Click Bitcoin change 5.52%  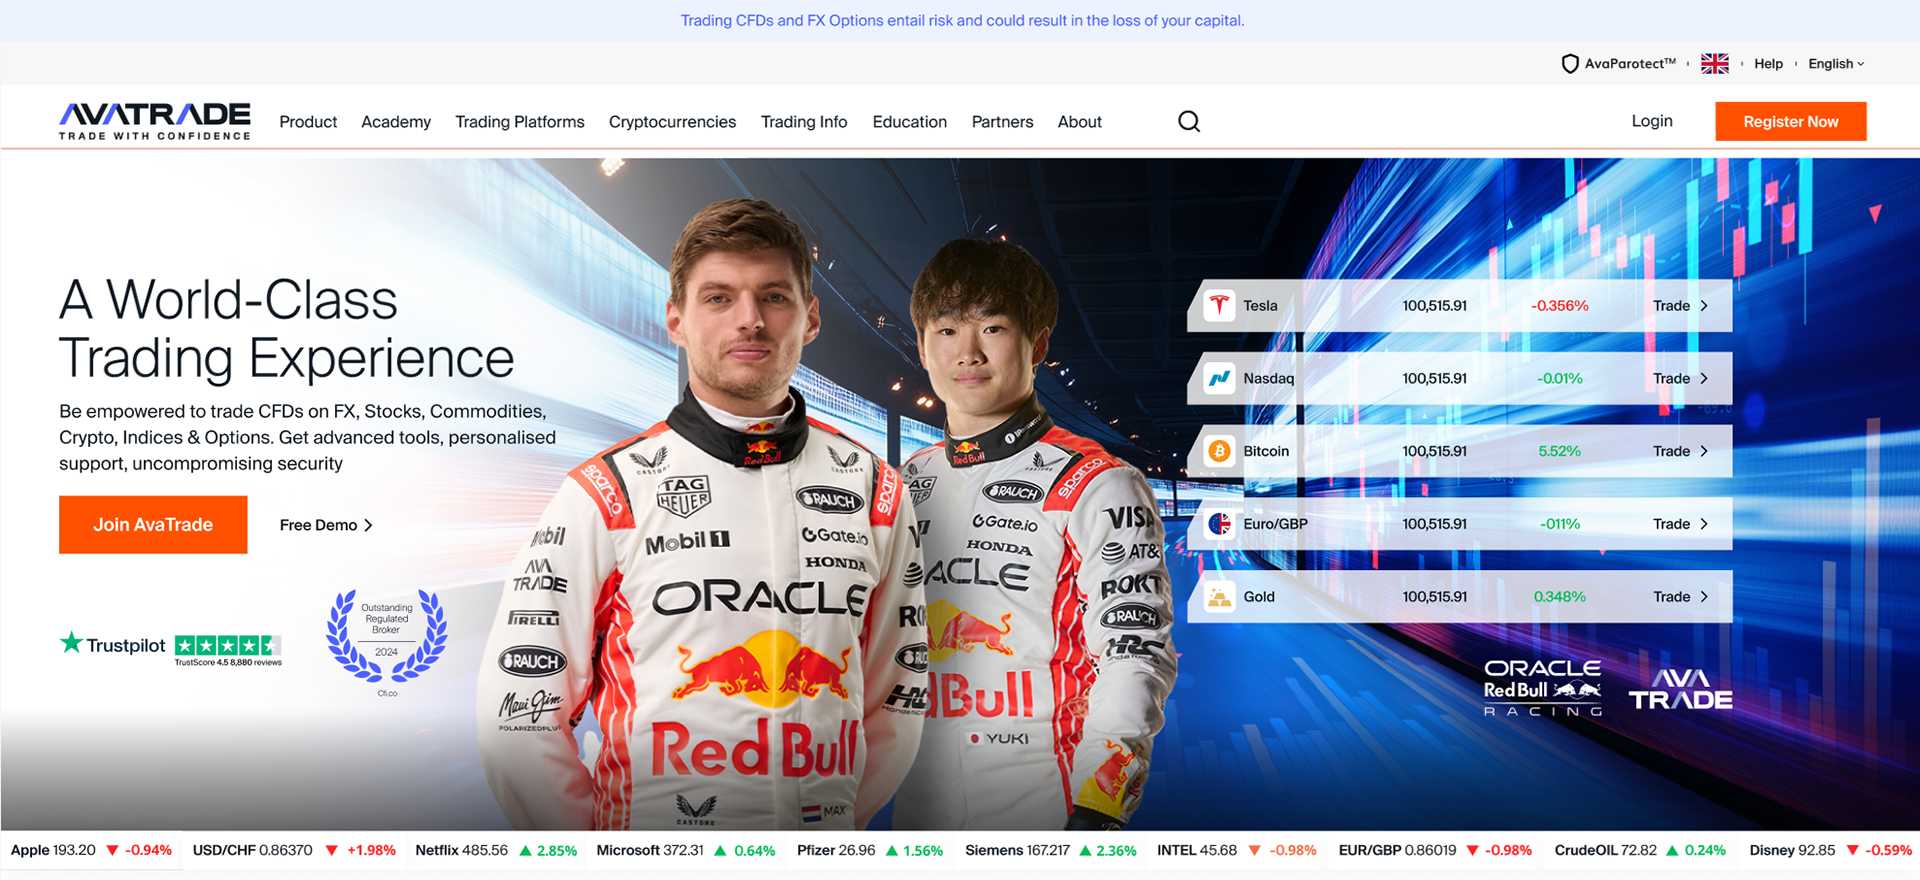tap(1559, 451)
